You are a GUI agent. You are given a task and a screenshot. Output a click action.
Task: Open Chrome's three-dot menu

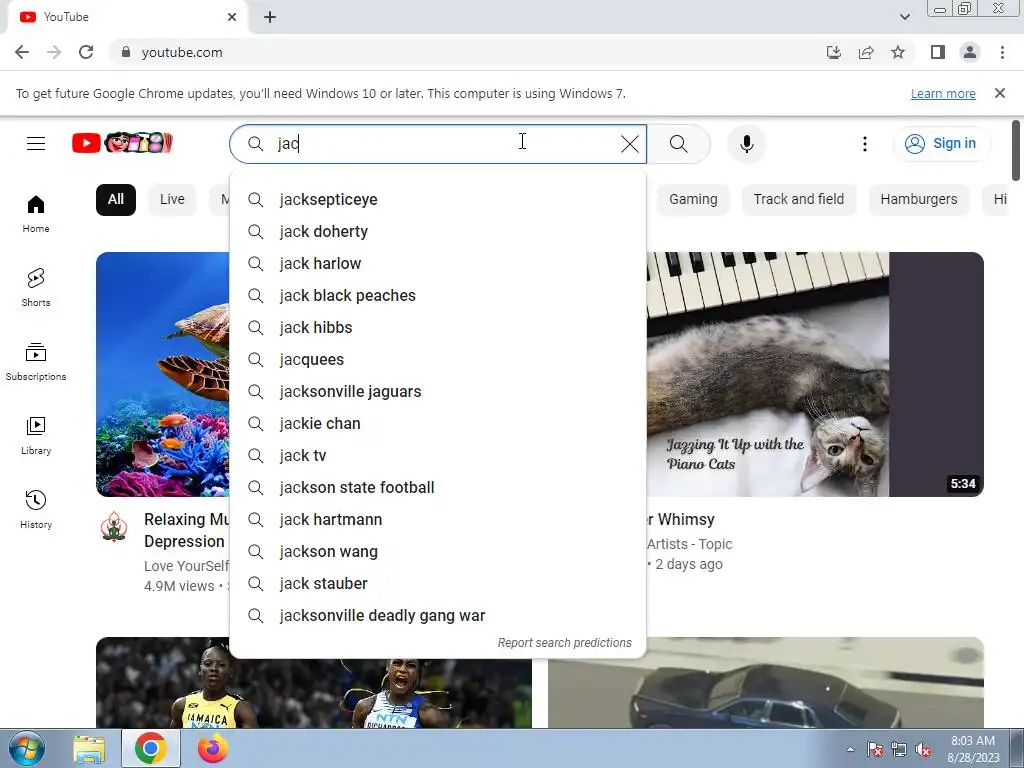[1002, 52]
